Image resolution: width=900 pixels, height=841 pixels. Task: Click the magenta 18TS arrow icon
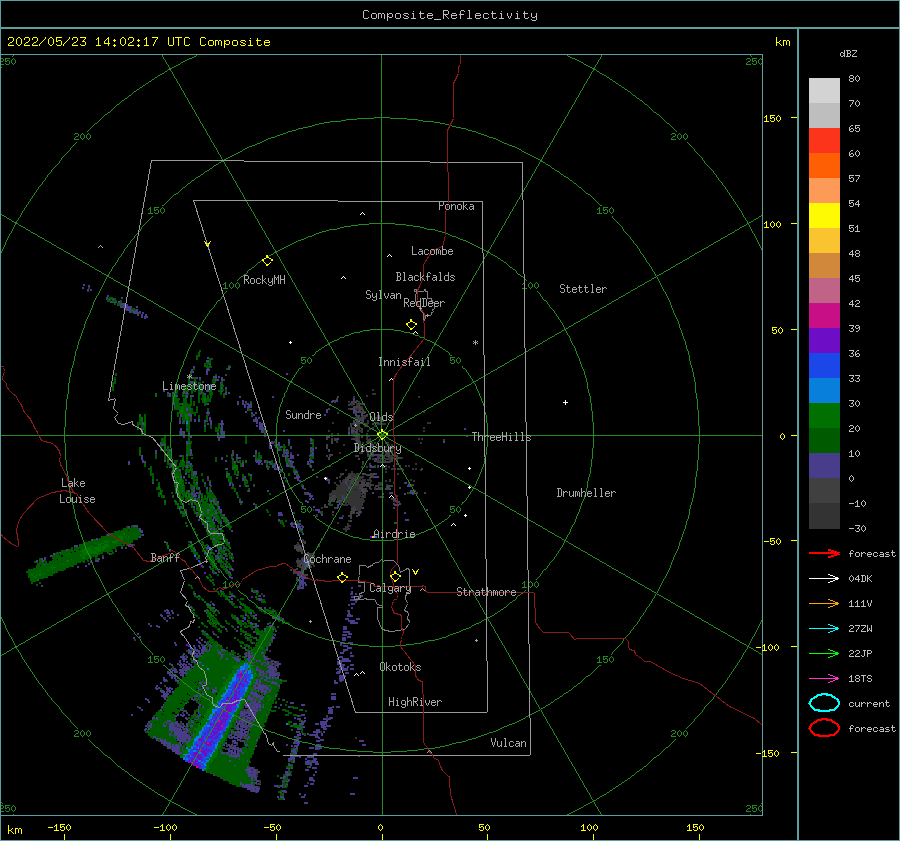pos(824,679)
